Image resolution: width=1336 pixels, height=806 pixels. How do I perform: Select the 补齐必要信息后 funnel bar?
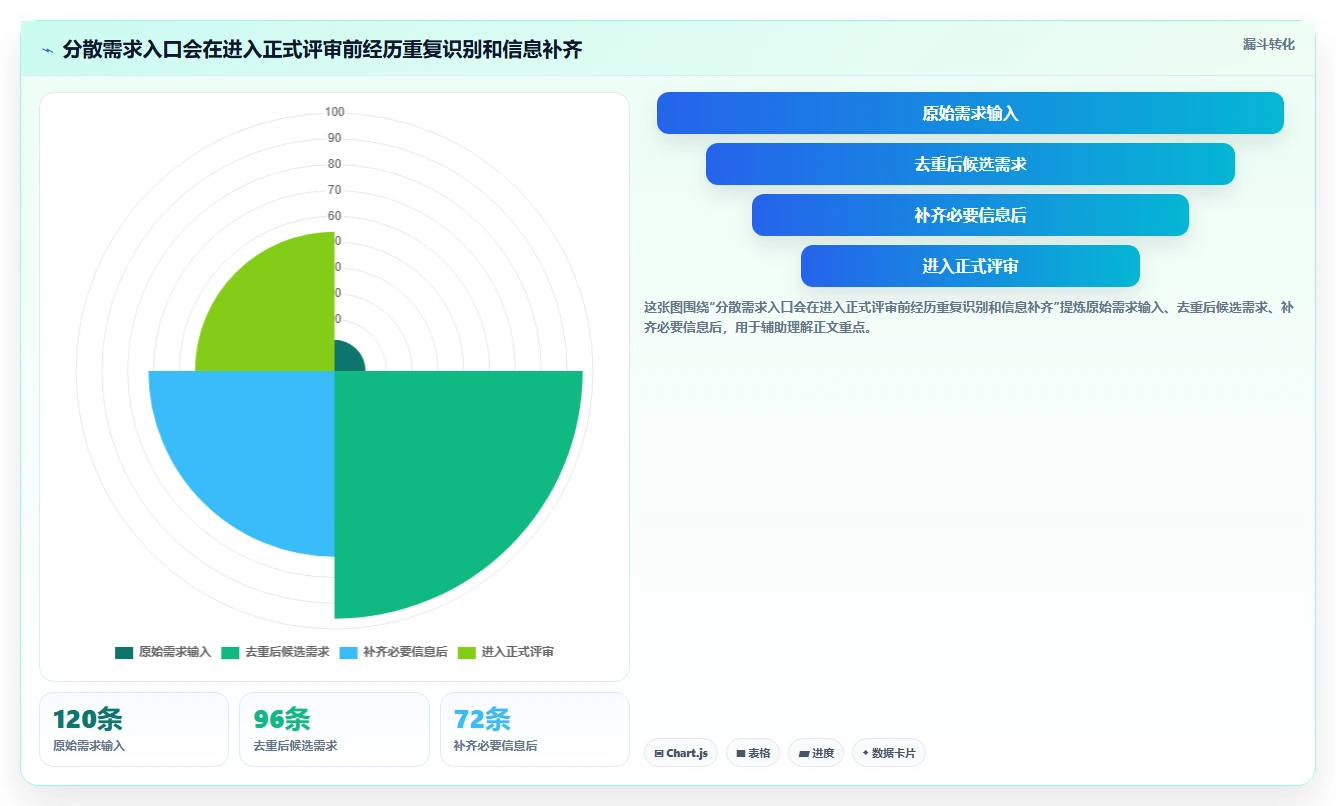point(970,215)
